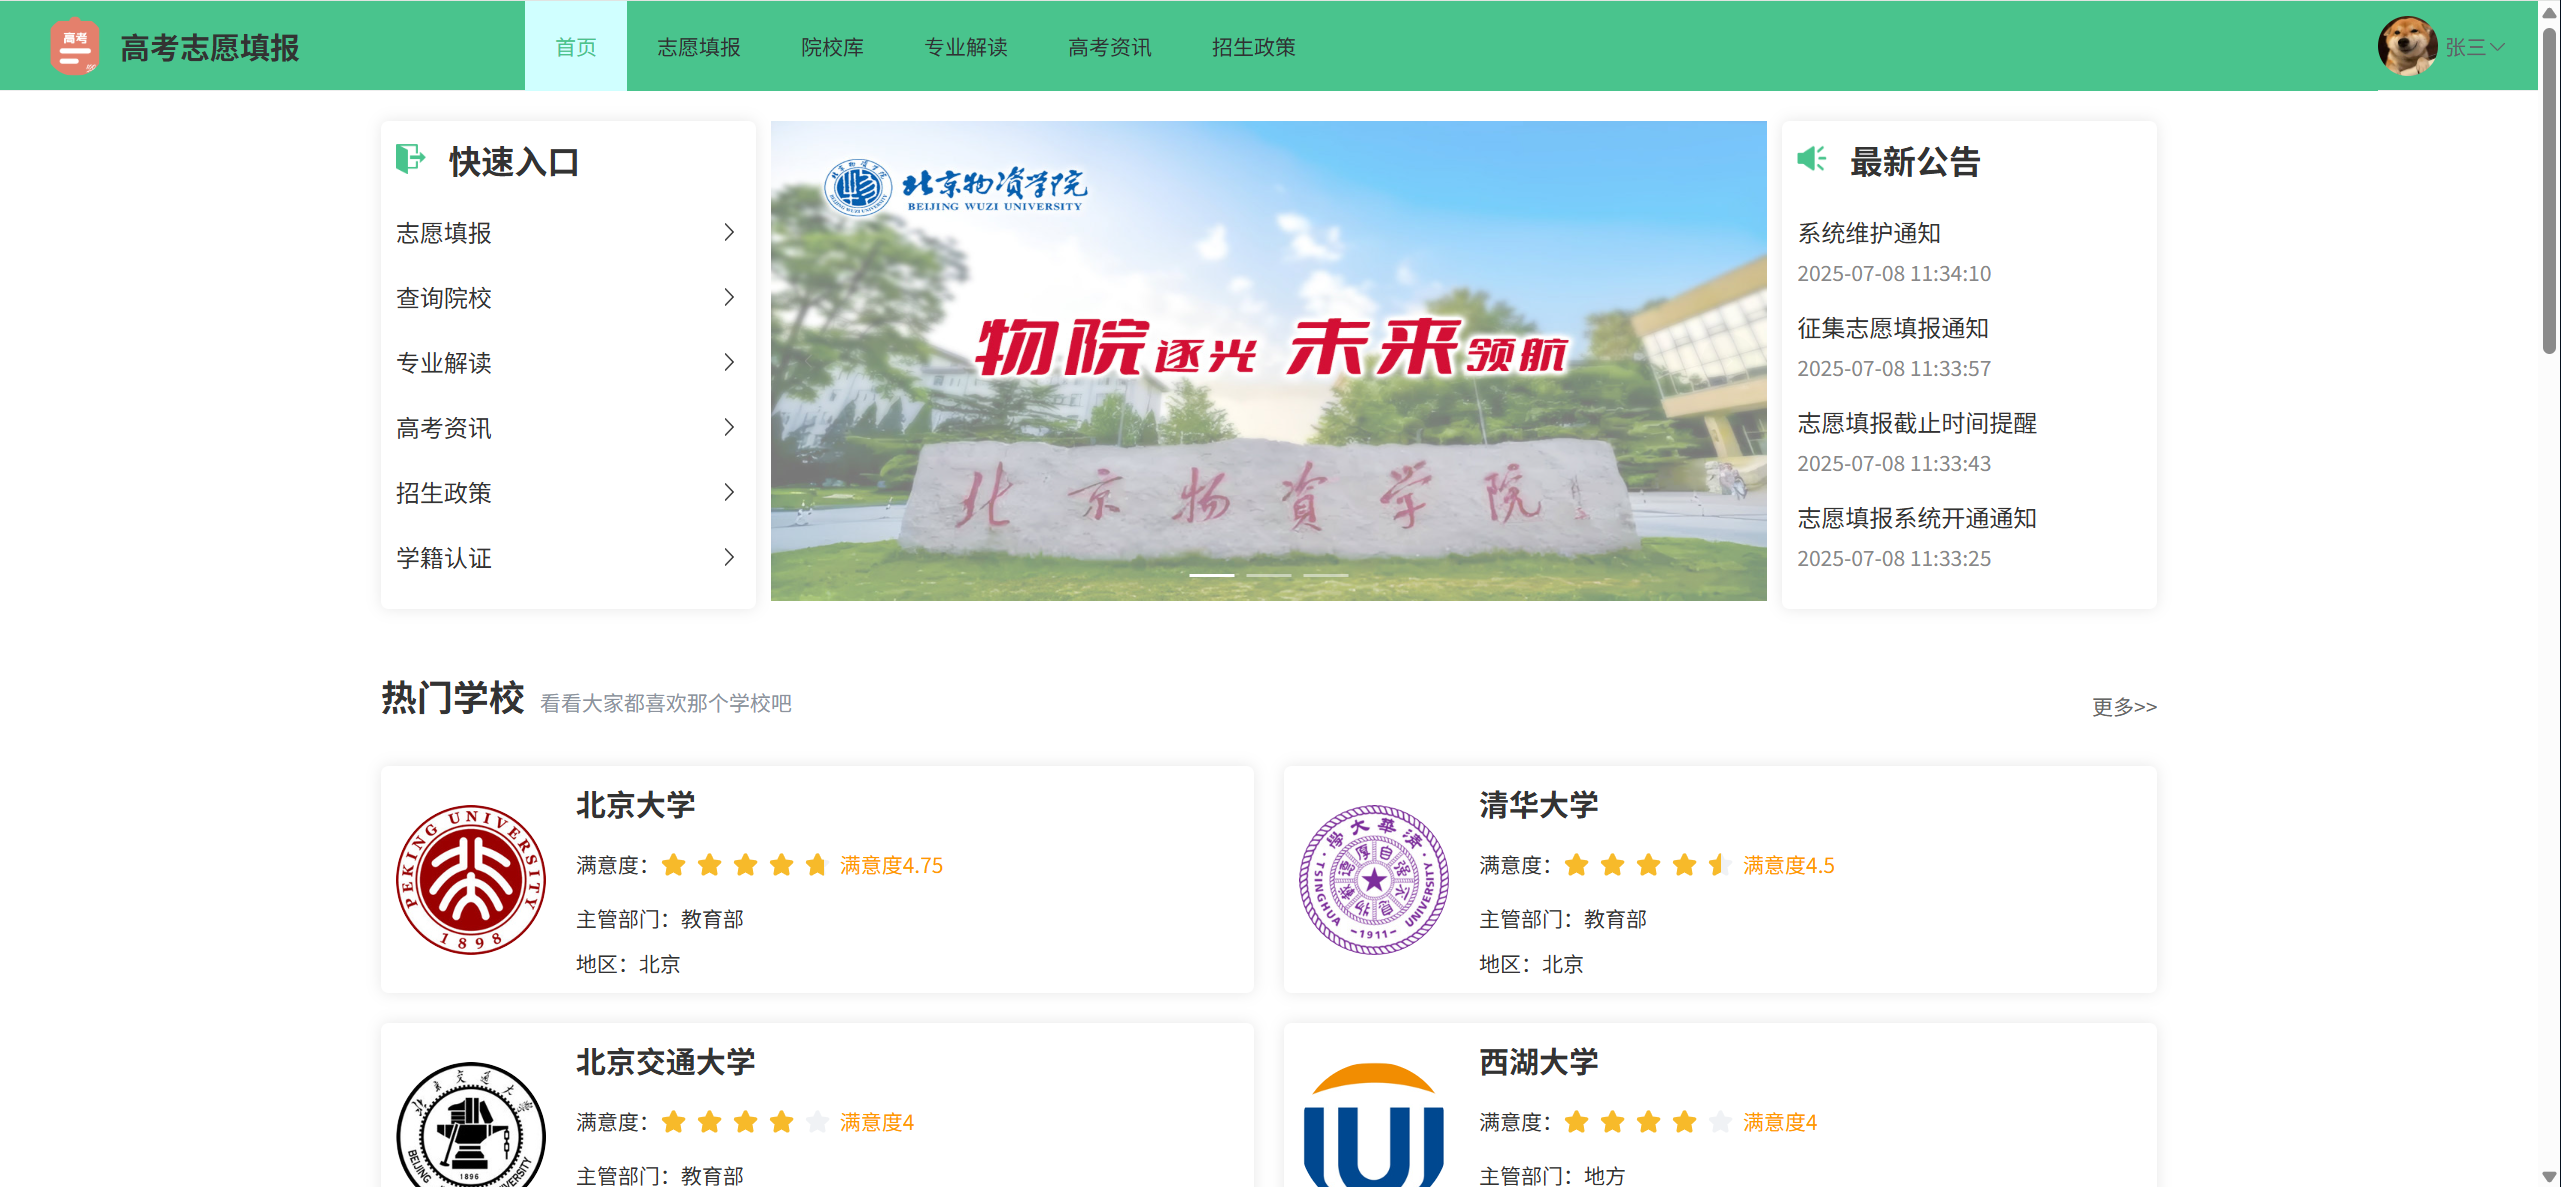The width and height of the screenshot is (2561, 1187).
Task: Expand the 学籍认证 quick entry chevron
Action: [x=729, y=557]
